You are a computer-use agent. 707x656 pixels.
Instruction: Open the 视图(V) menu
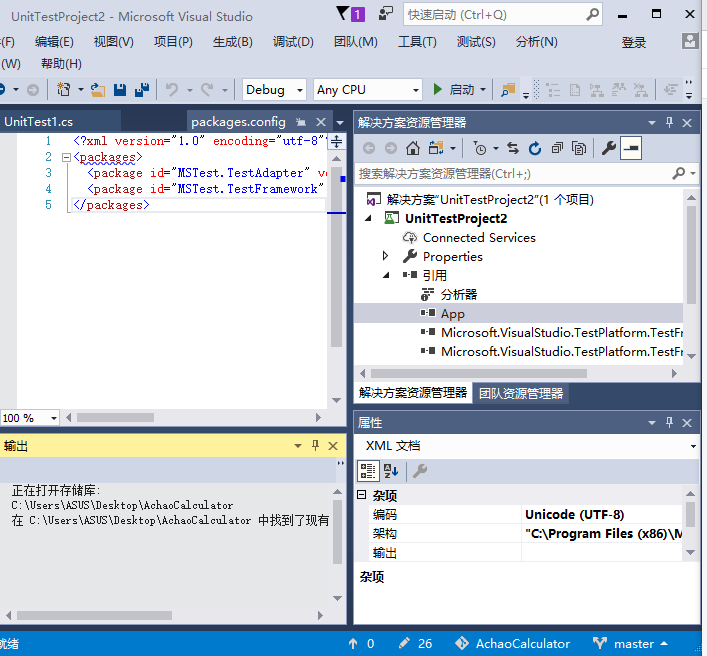(114, 42)
